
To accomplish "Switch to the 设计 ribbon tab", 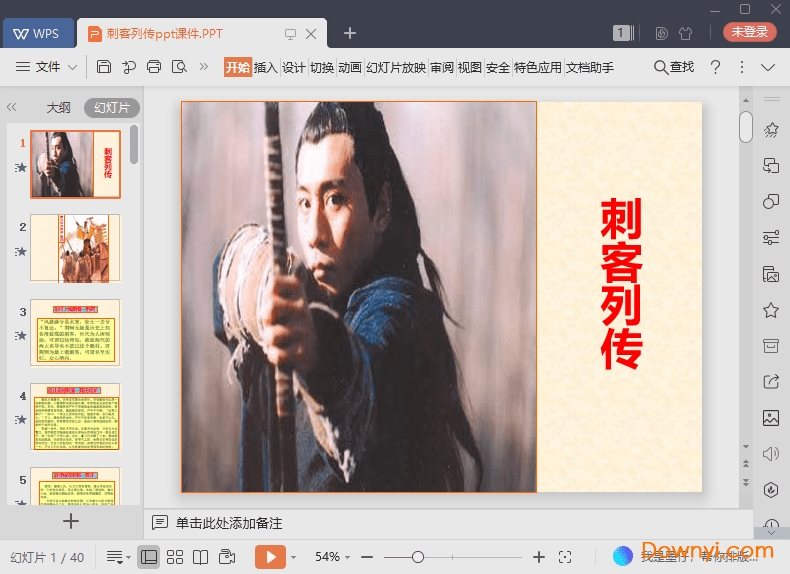I will [x=294, y=67].
